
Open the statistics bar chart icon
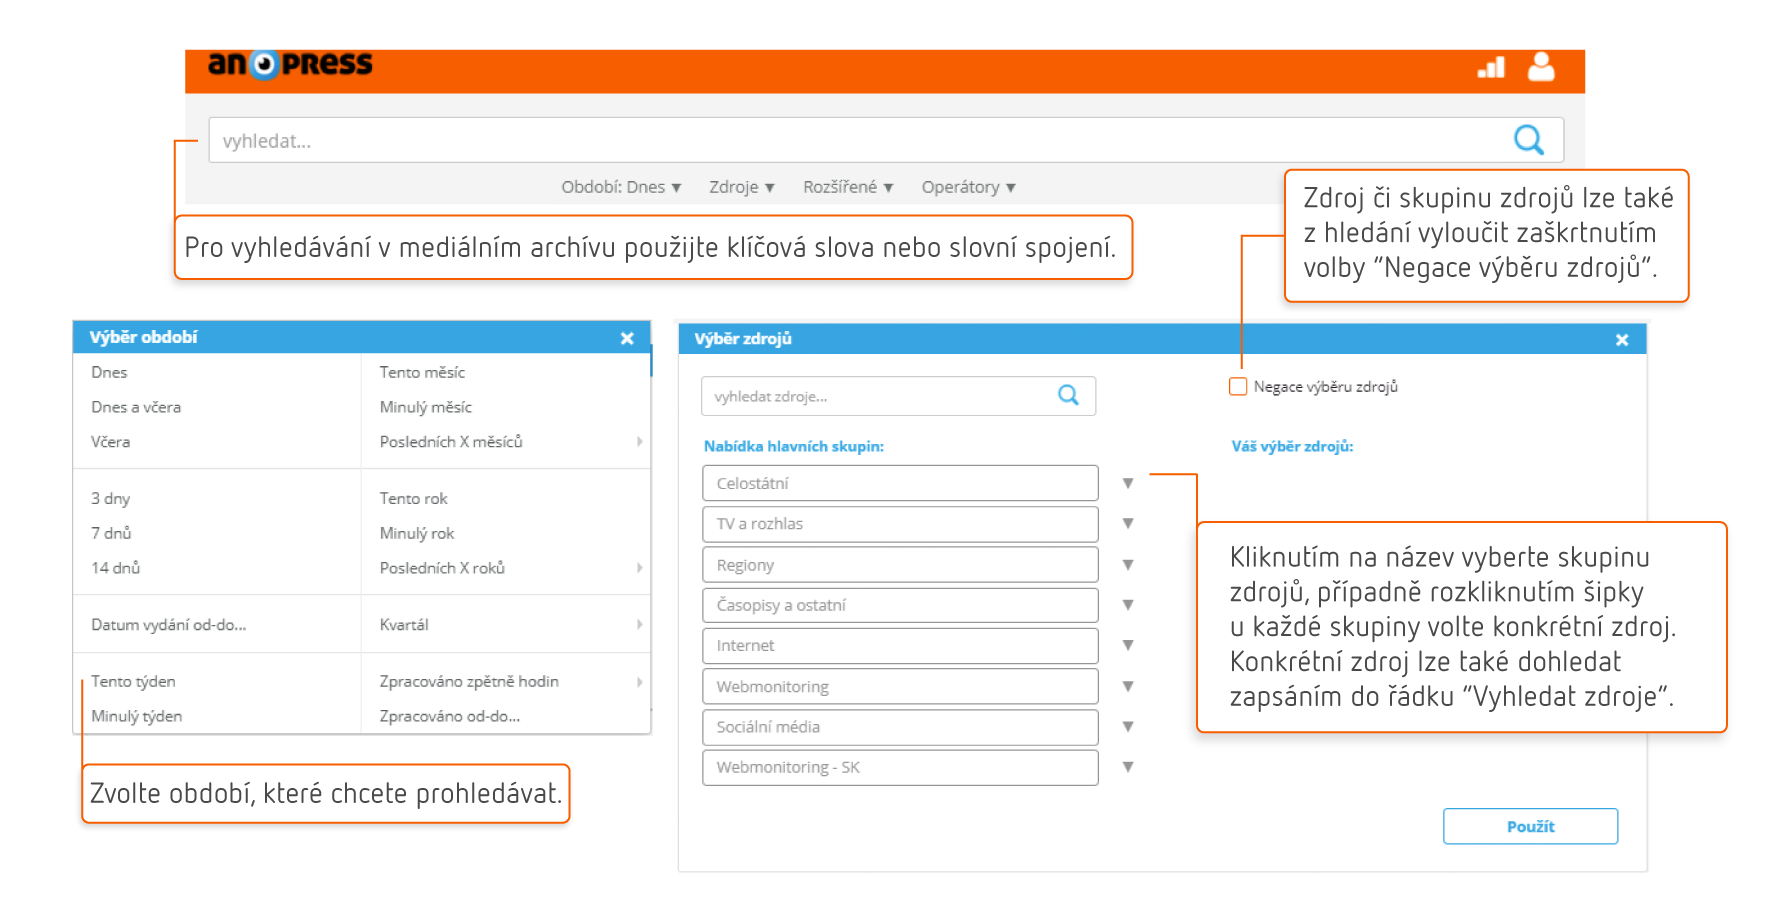coord(1491,68)
